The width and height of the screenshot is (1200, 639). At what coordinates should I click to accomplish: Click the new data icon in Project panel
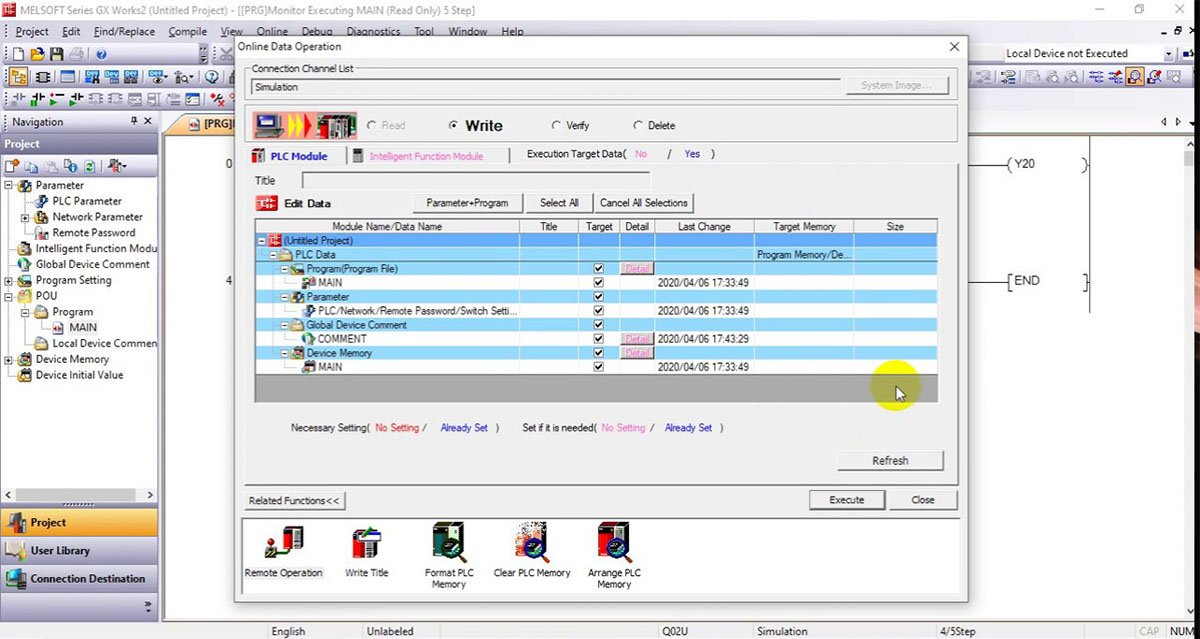point(13,166)
